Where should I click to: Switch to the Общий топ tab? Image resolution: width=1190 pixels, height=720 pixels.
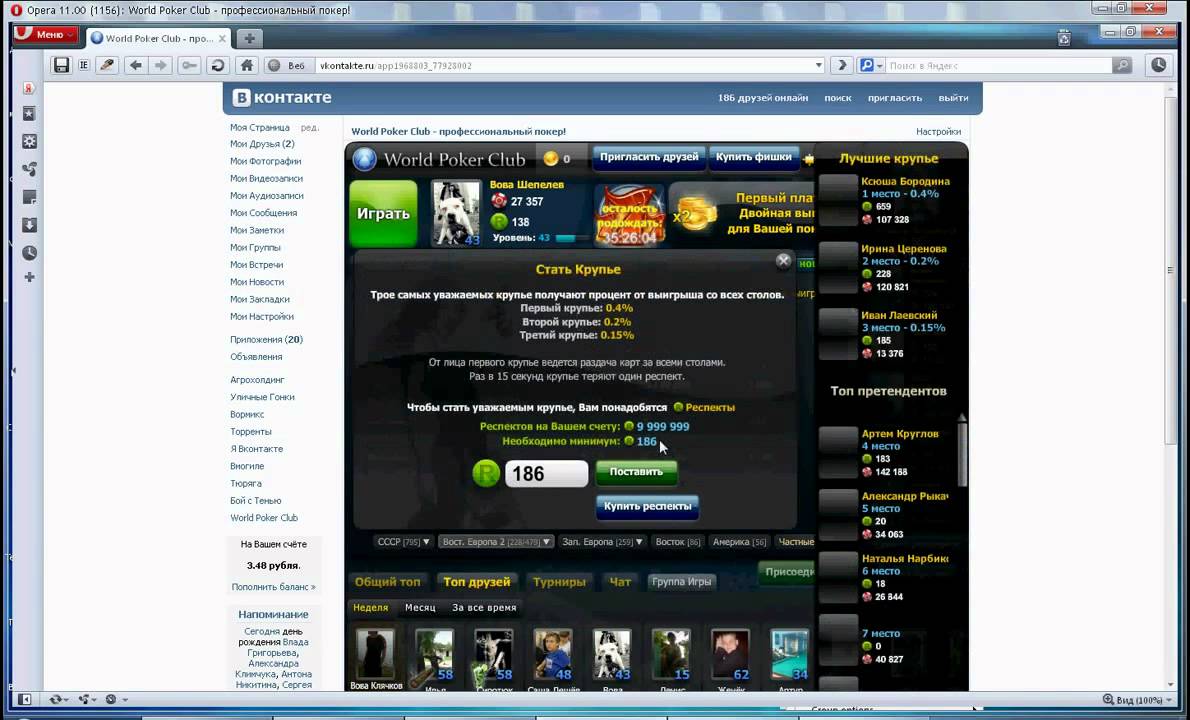click(x=387, y=582)
